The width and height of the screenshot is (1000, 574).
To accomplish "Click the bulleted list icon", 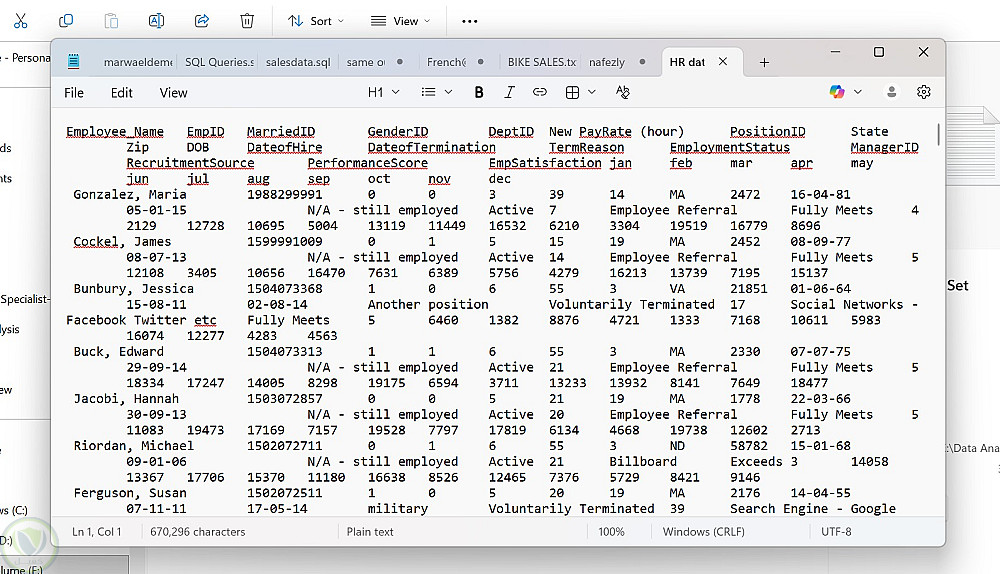I will click(429, 92).
